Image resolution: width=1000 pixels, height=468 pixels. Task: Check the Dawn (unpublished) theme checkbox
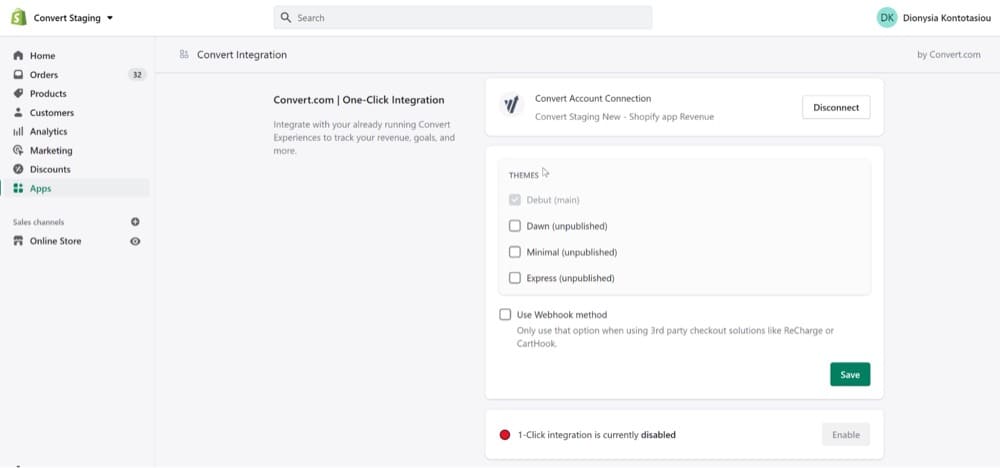point(515,226)
